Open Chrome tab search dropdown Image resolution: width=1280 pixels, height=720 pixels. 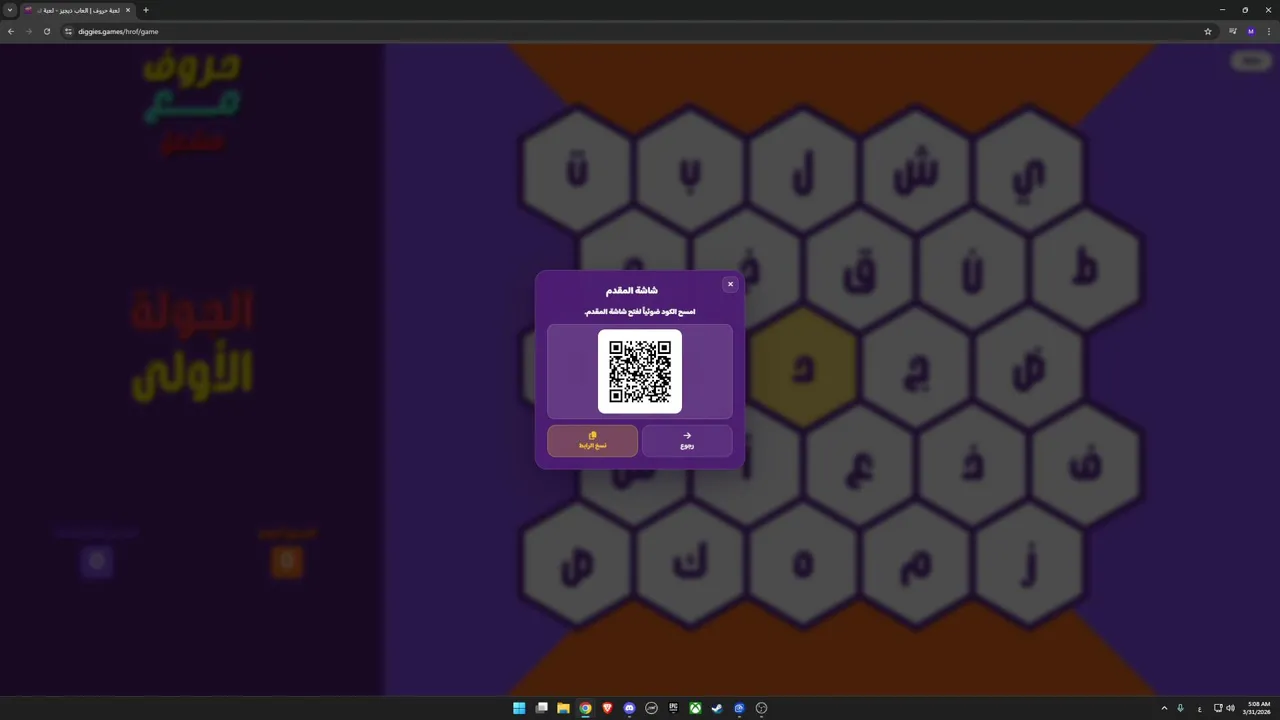(10, 10)
